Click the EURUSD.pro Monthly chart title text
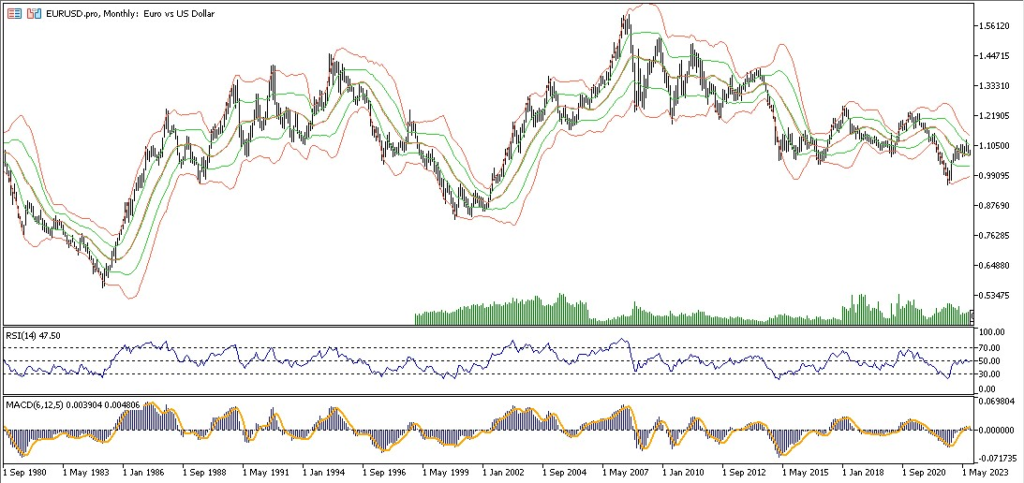This screenshot has width=1024, height=483. pyautogui.click(x=118, y=12)
